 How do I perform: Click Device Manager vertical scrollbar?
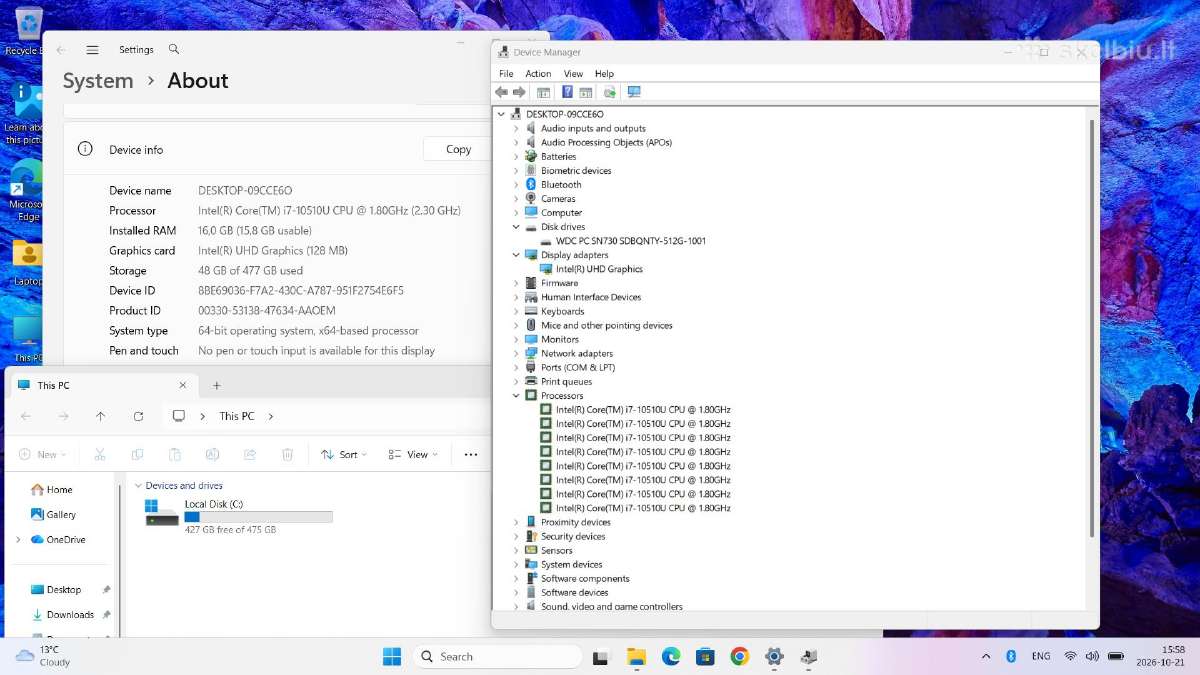pyautogui.click(x=1091, y=330)
